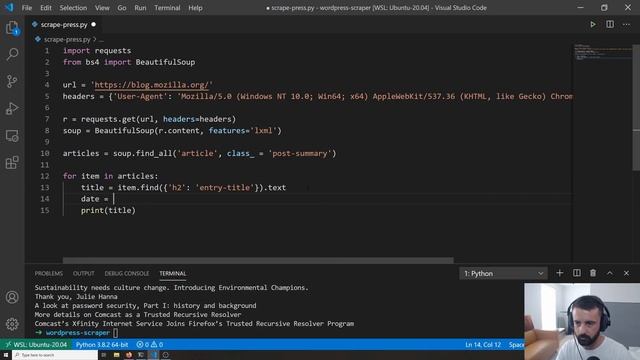Switch to the OUTPUT panel tab
Viewport: 640px width, 360px height.
tap(84, 273)
